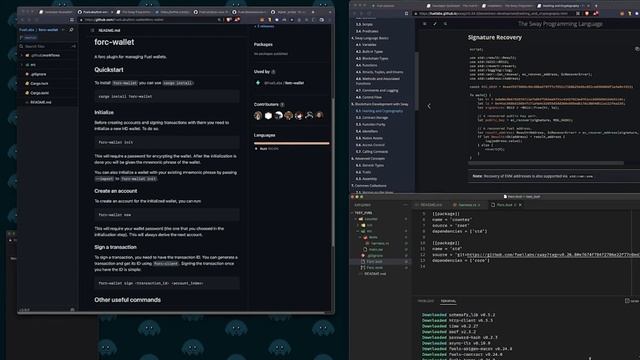Image resolution: width=640 pixels, height=360 pixels.
Task: Close the Forc.lock editor tab
Action: coord(520,205)
